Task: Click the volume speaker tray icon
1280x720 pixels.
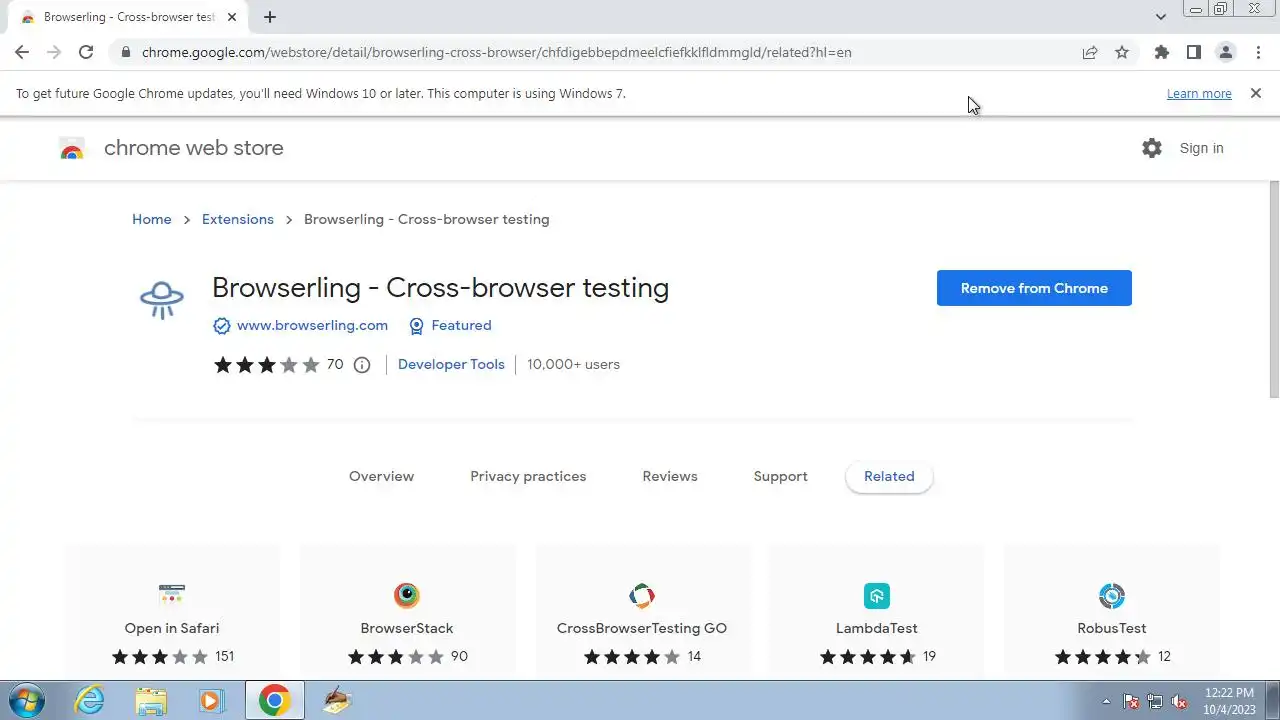Action: (1179, 701)
